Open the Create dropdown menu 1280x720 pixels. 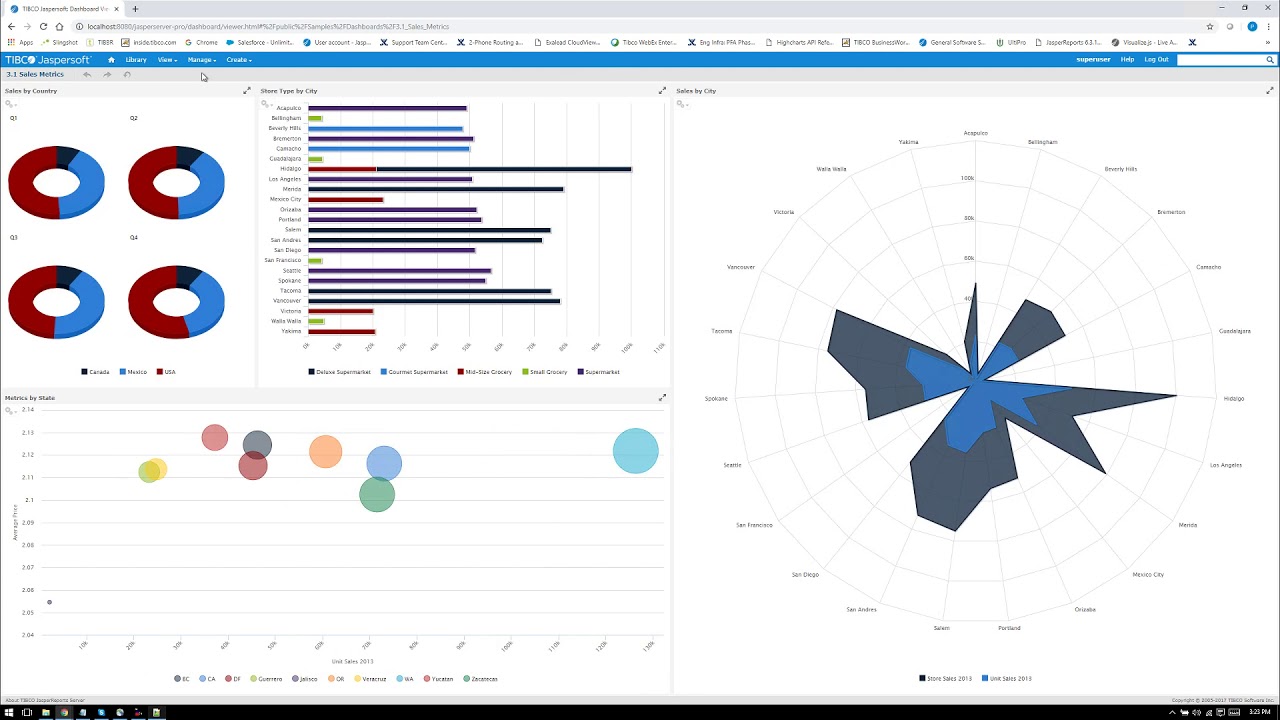238,60
